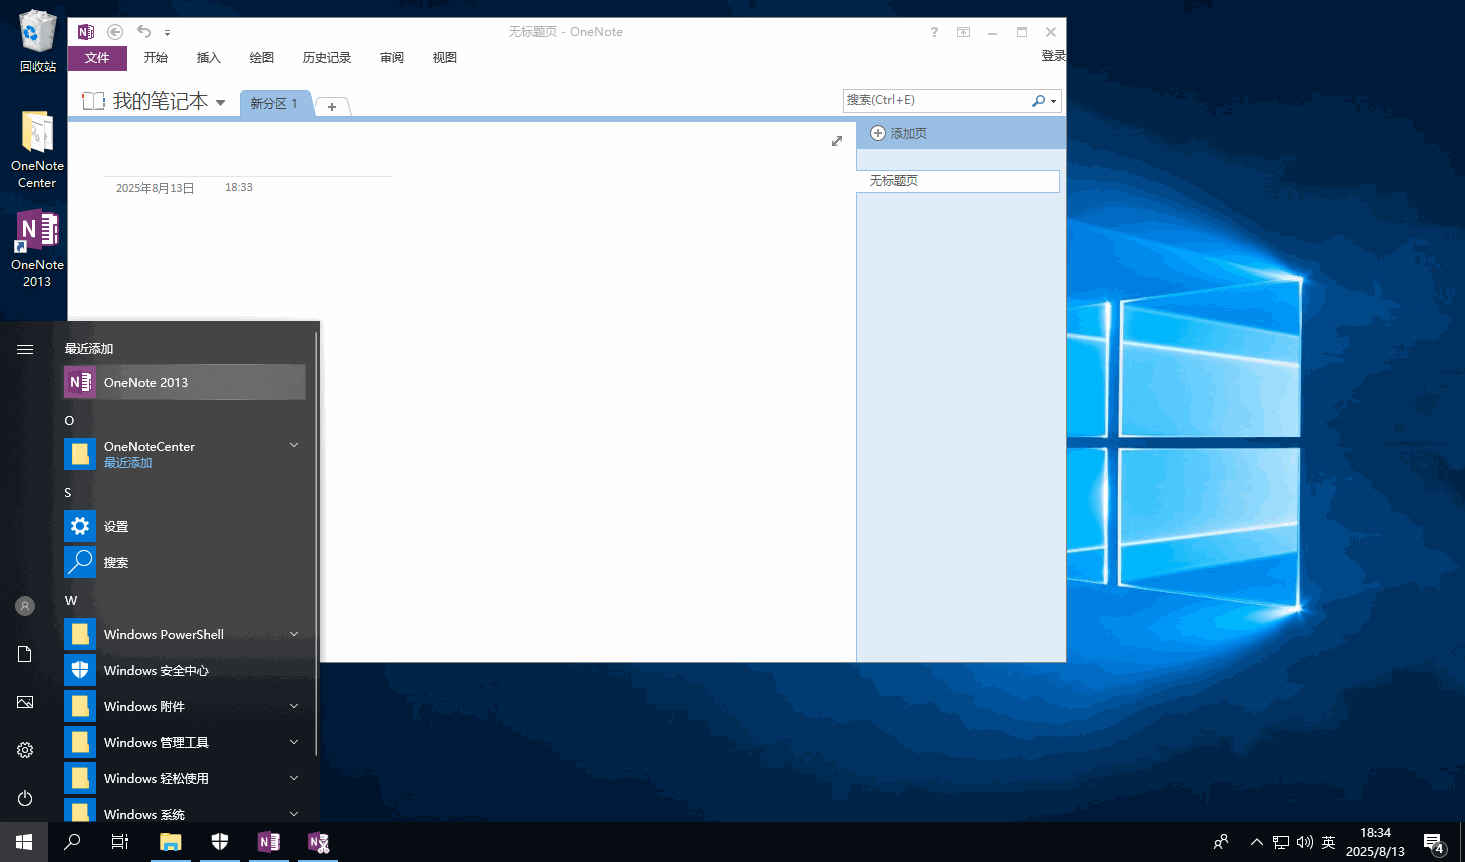This screenshot has height=862, width=1465.
Task: Switch to the 历史记录 ribbon tab
Action: tap(326, 58)
